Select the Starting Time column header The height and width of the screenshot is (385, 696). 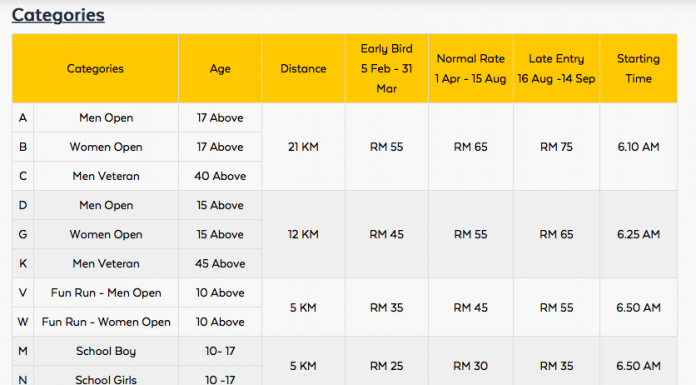tap(638, 68)
